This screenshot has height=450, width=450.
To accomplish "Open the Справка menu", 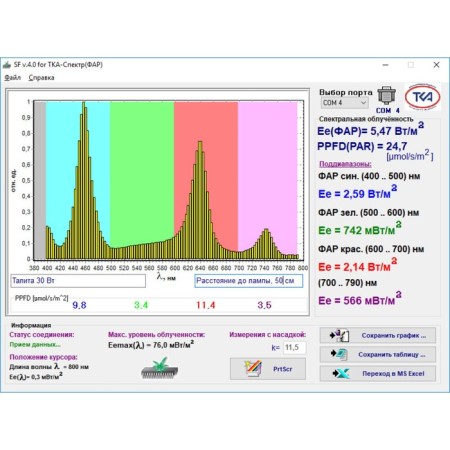I will pyautogui.click(x=41, y=78).
